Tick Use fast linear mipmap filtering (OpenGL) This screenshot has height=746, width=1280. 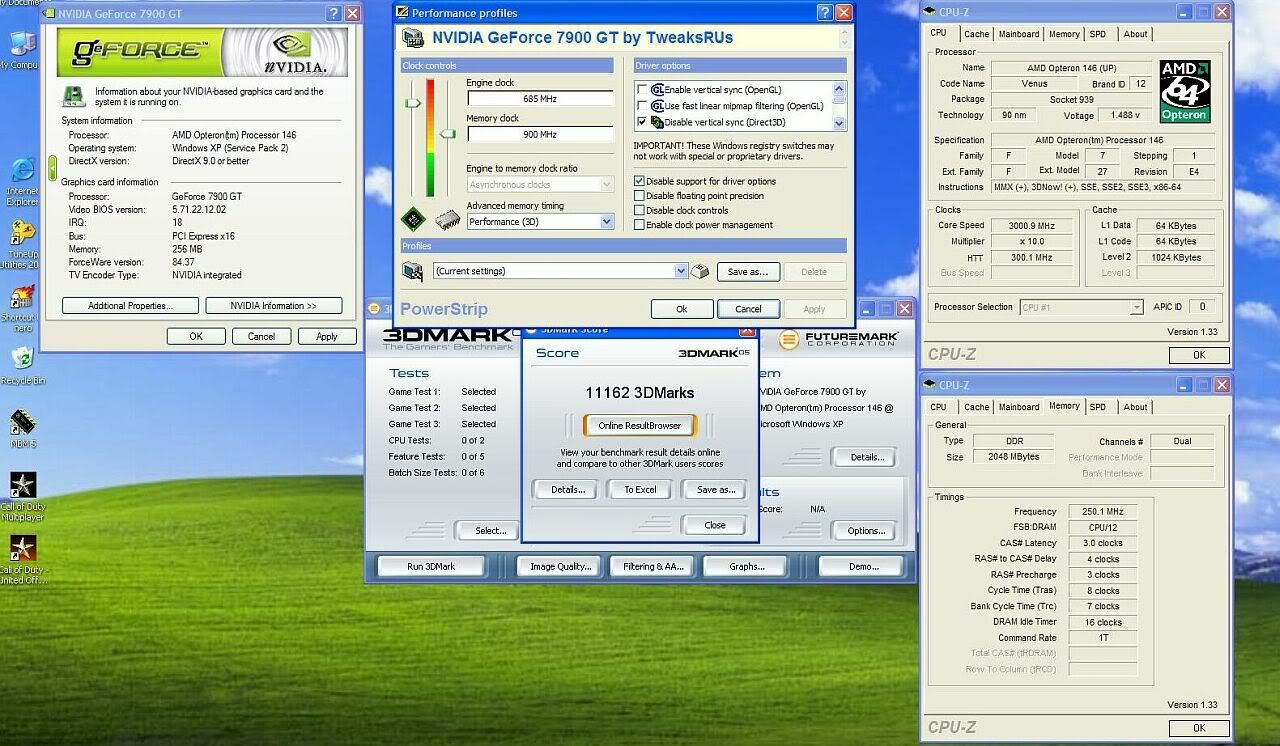point(642,106)
